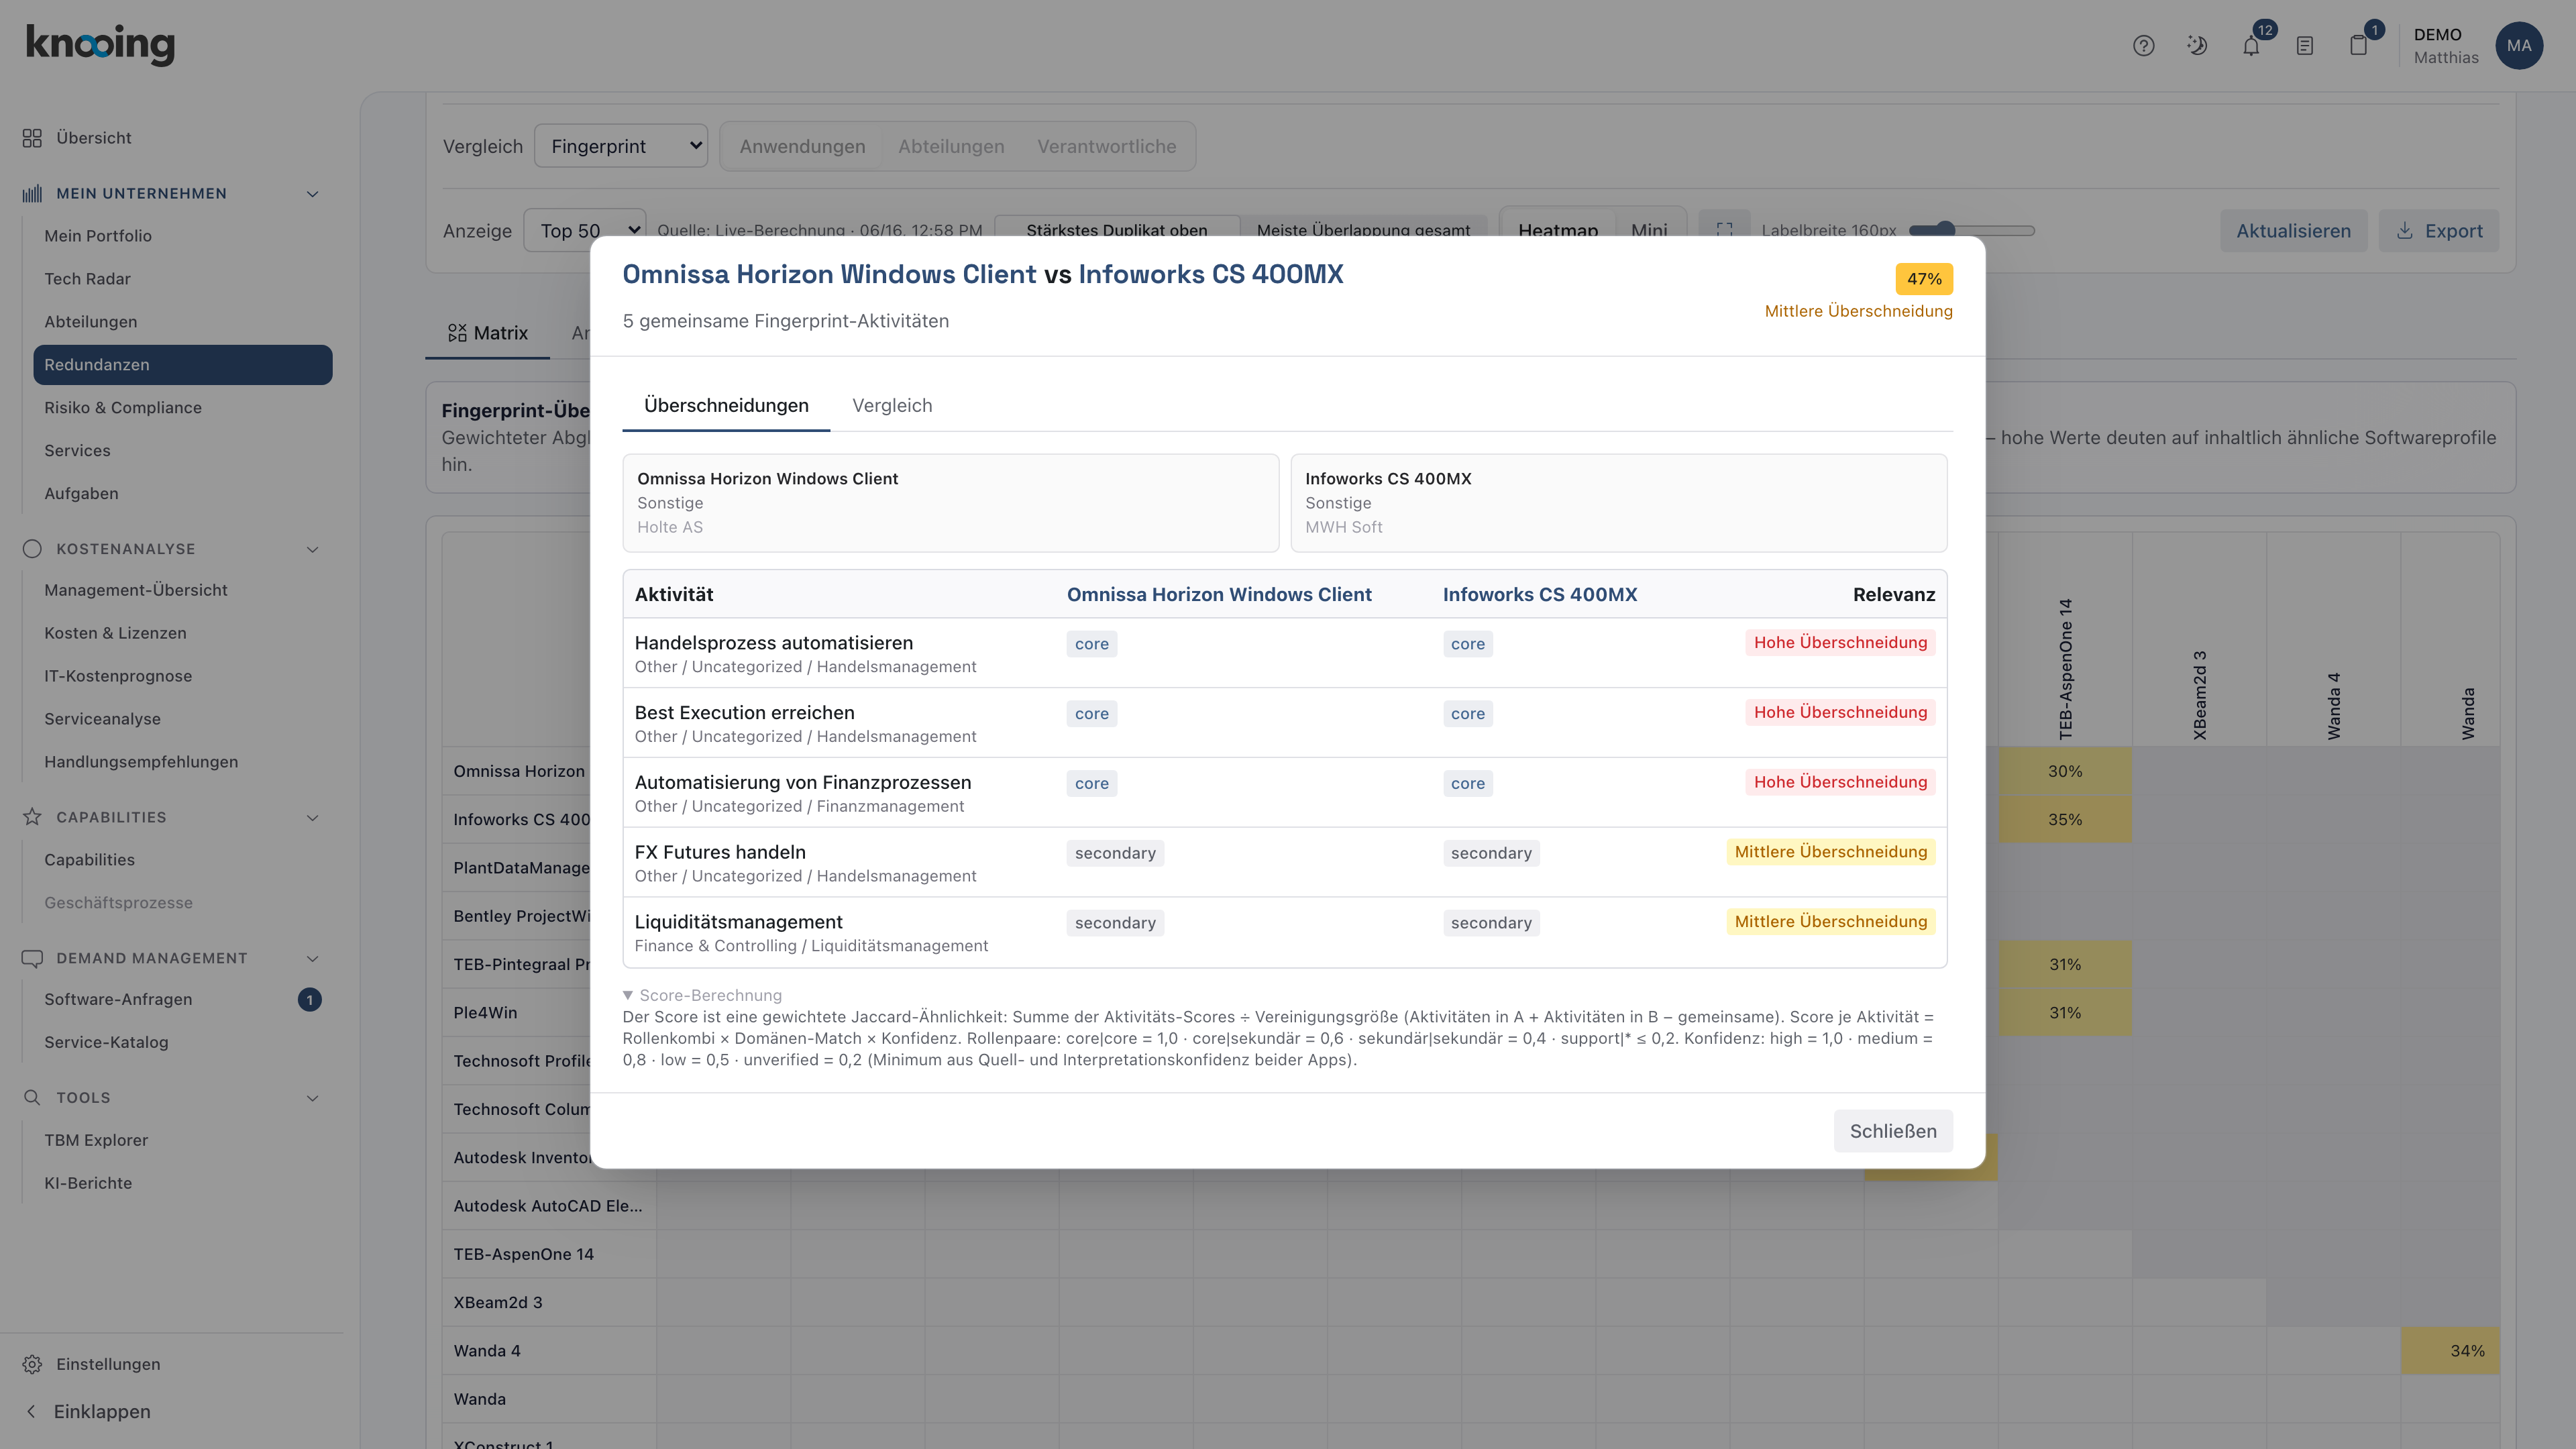
Task: Click the Übersicht grid icon
Action: point(32,138)
